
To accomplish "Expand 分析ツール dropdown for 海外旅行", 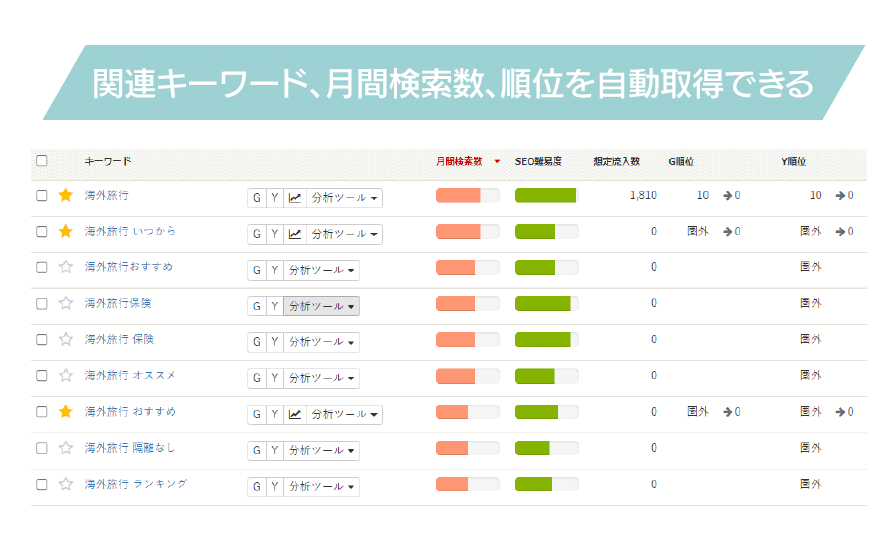I will (x=344, y=198).
